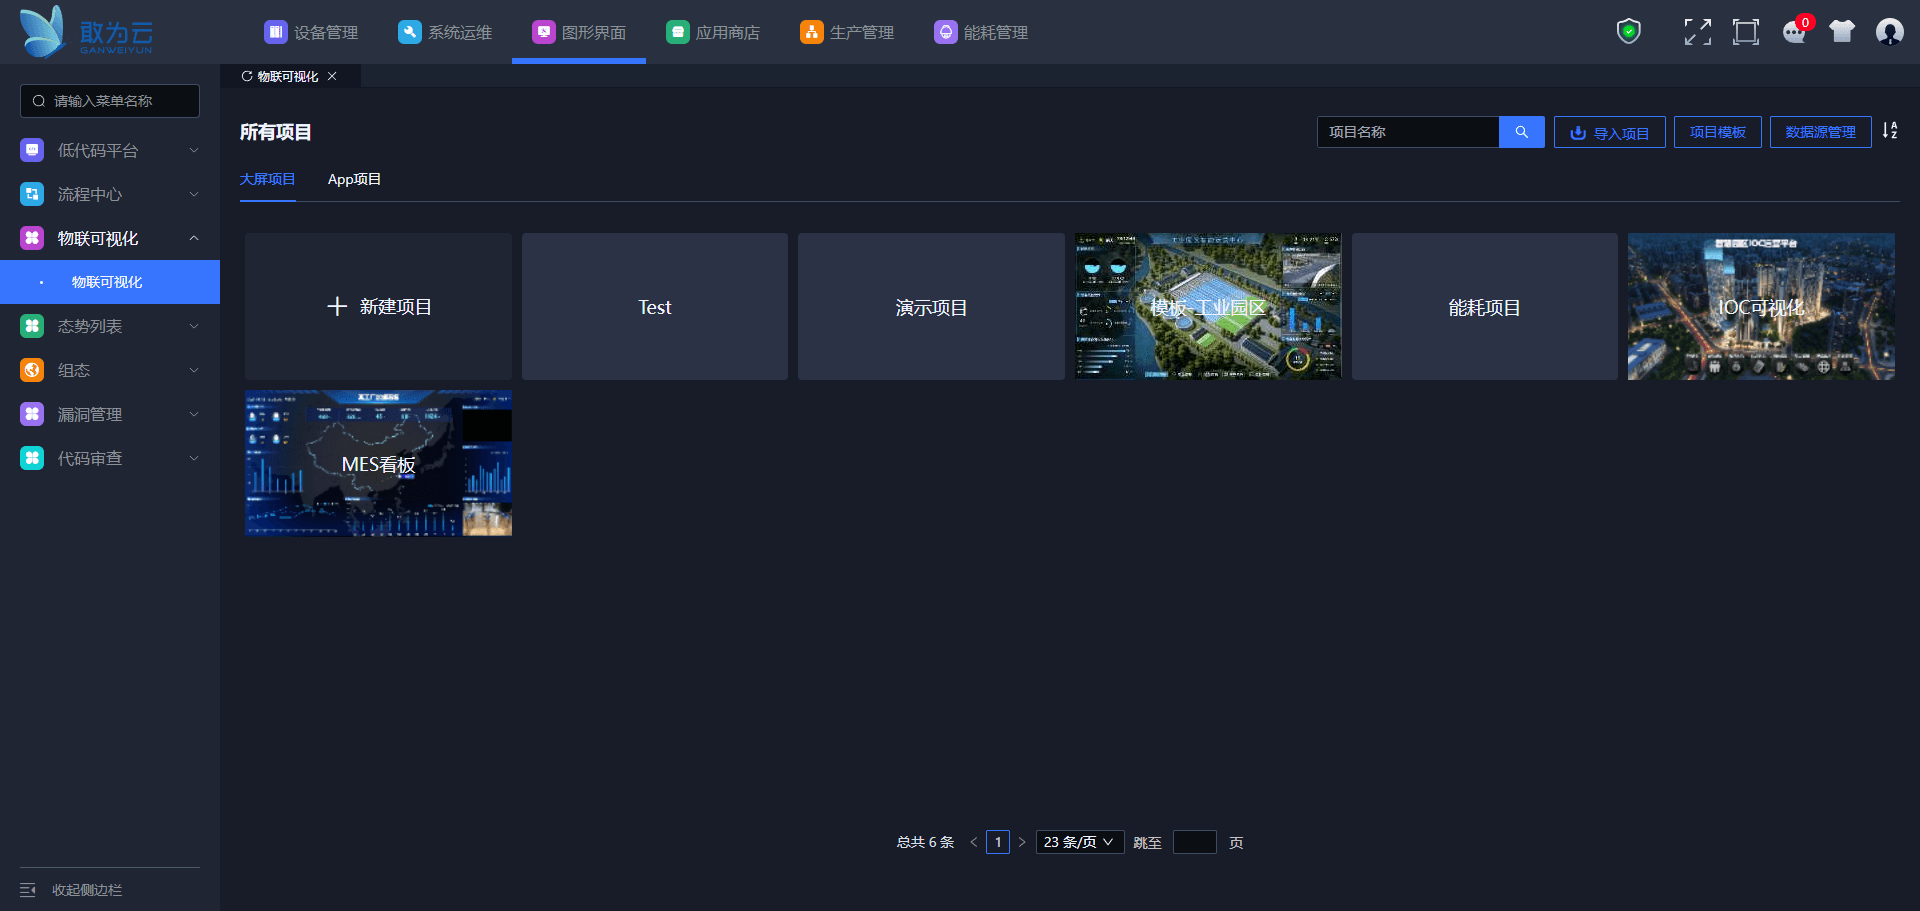Click the 组态 sidebar icon
Image resolution: width=1920 pixels, height=911 pixels.
pos(32,370)
